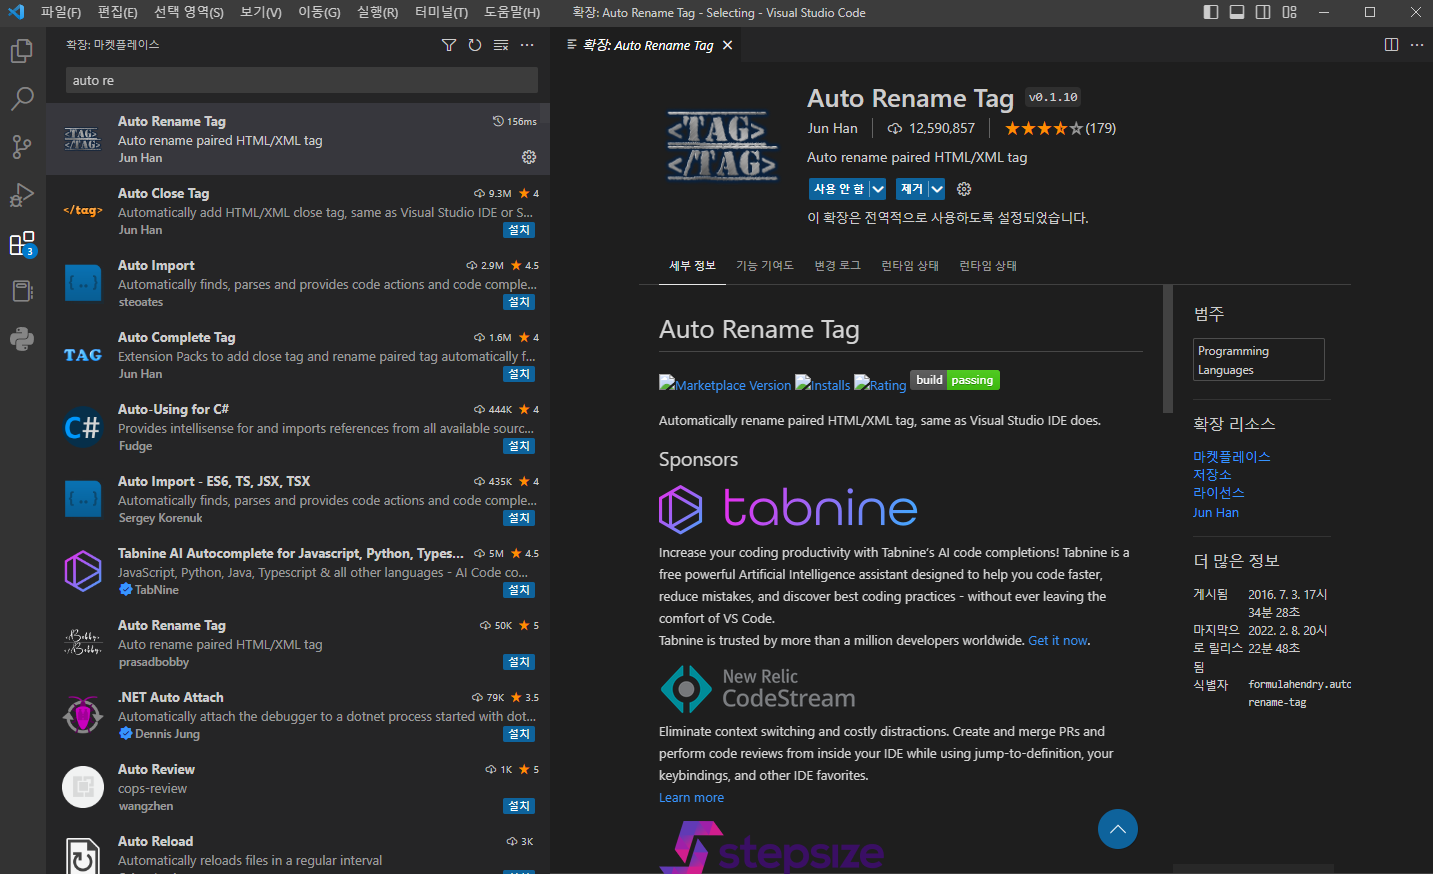
Task: Open the Marketplace Version link
Action: coord(725,384)
